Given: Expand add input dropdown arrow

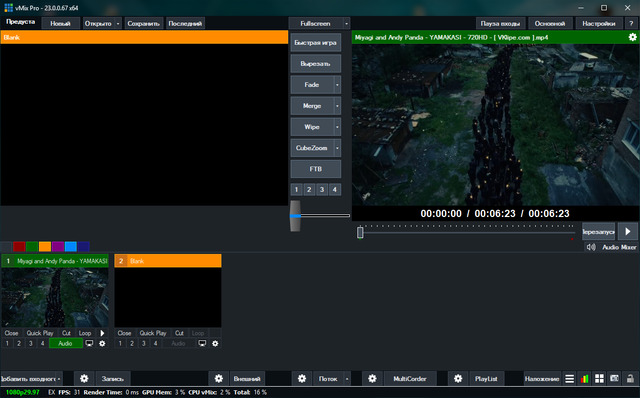Looking at the screenshot, I should (x=59, y=379).
